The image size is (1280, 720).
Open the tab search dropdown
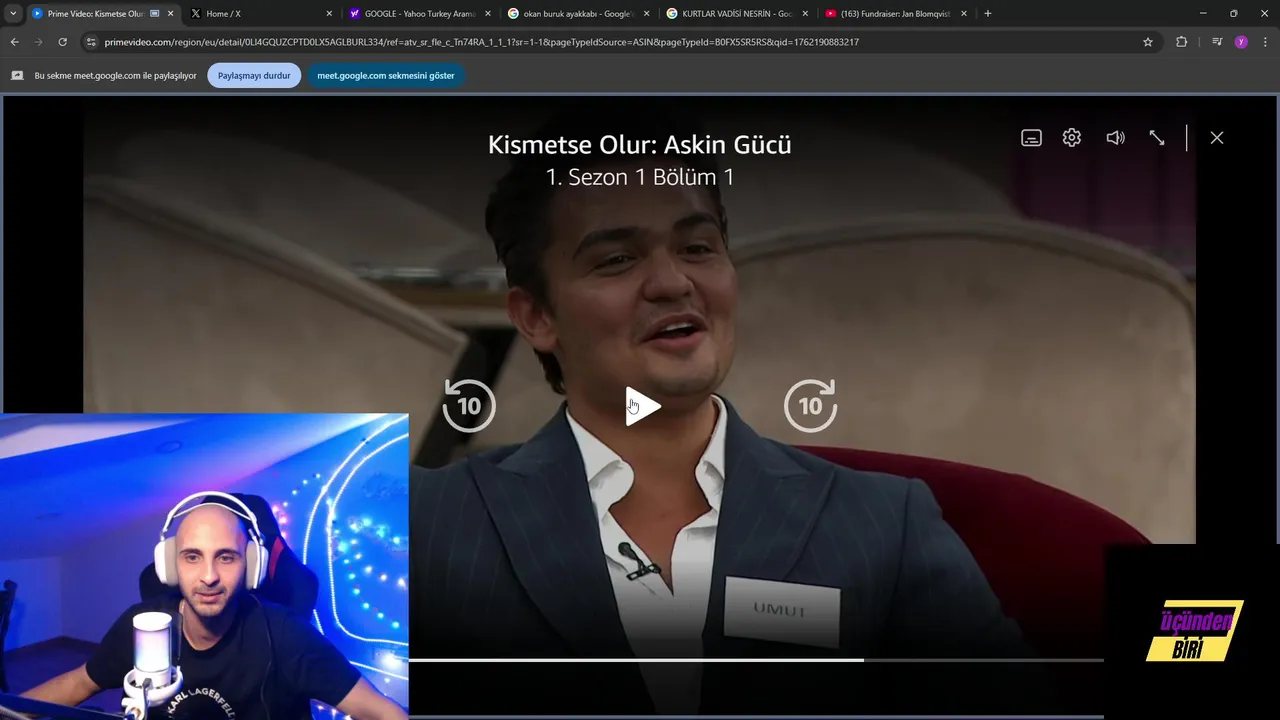(x=13, y=14)
